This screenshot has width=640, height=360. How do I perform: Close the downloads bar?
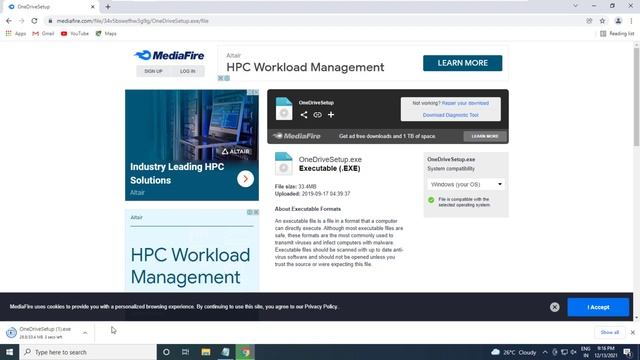click(633, 332)
